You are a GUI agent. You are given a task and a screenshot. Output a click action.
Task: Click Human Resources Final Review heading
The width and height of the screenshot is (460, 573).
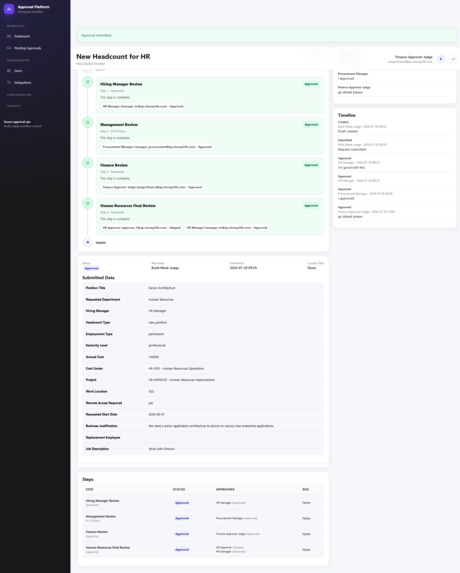(x=128, y=206)
